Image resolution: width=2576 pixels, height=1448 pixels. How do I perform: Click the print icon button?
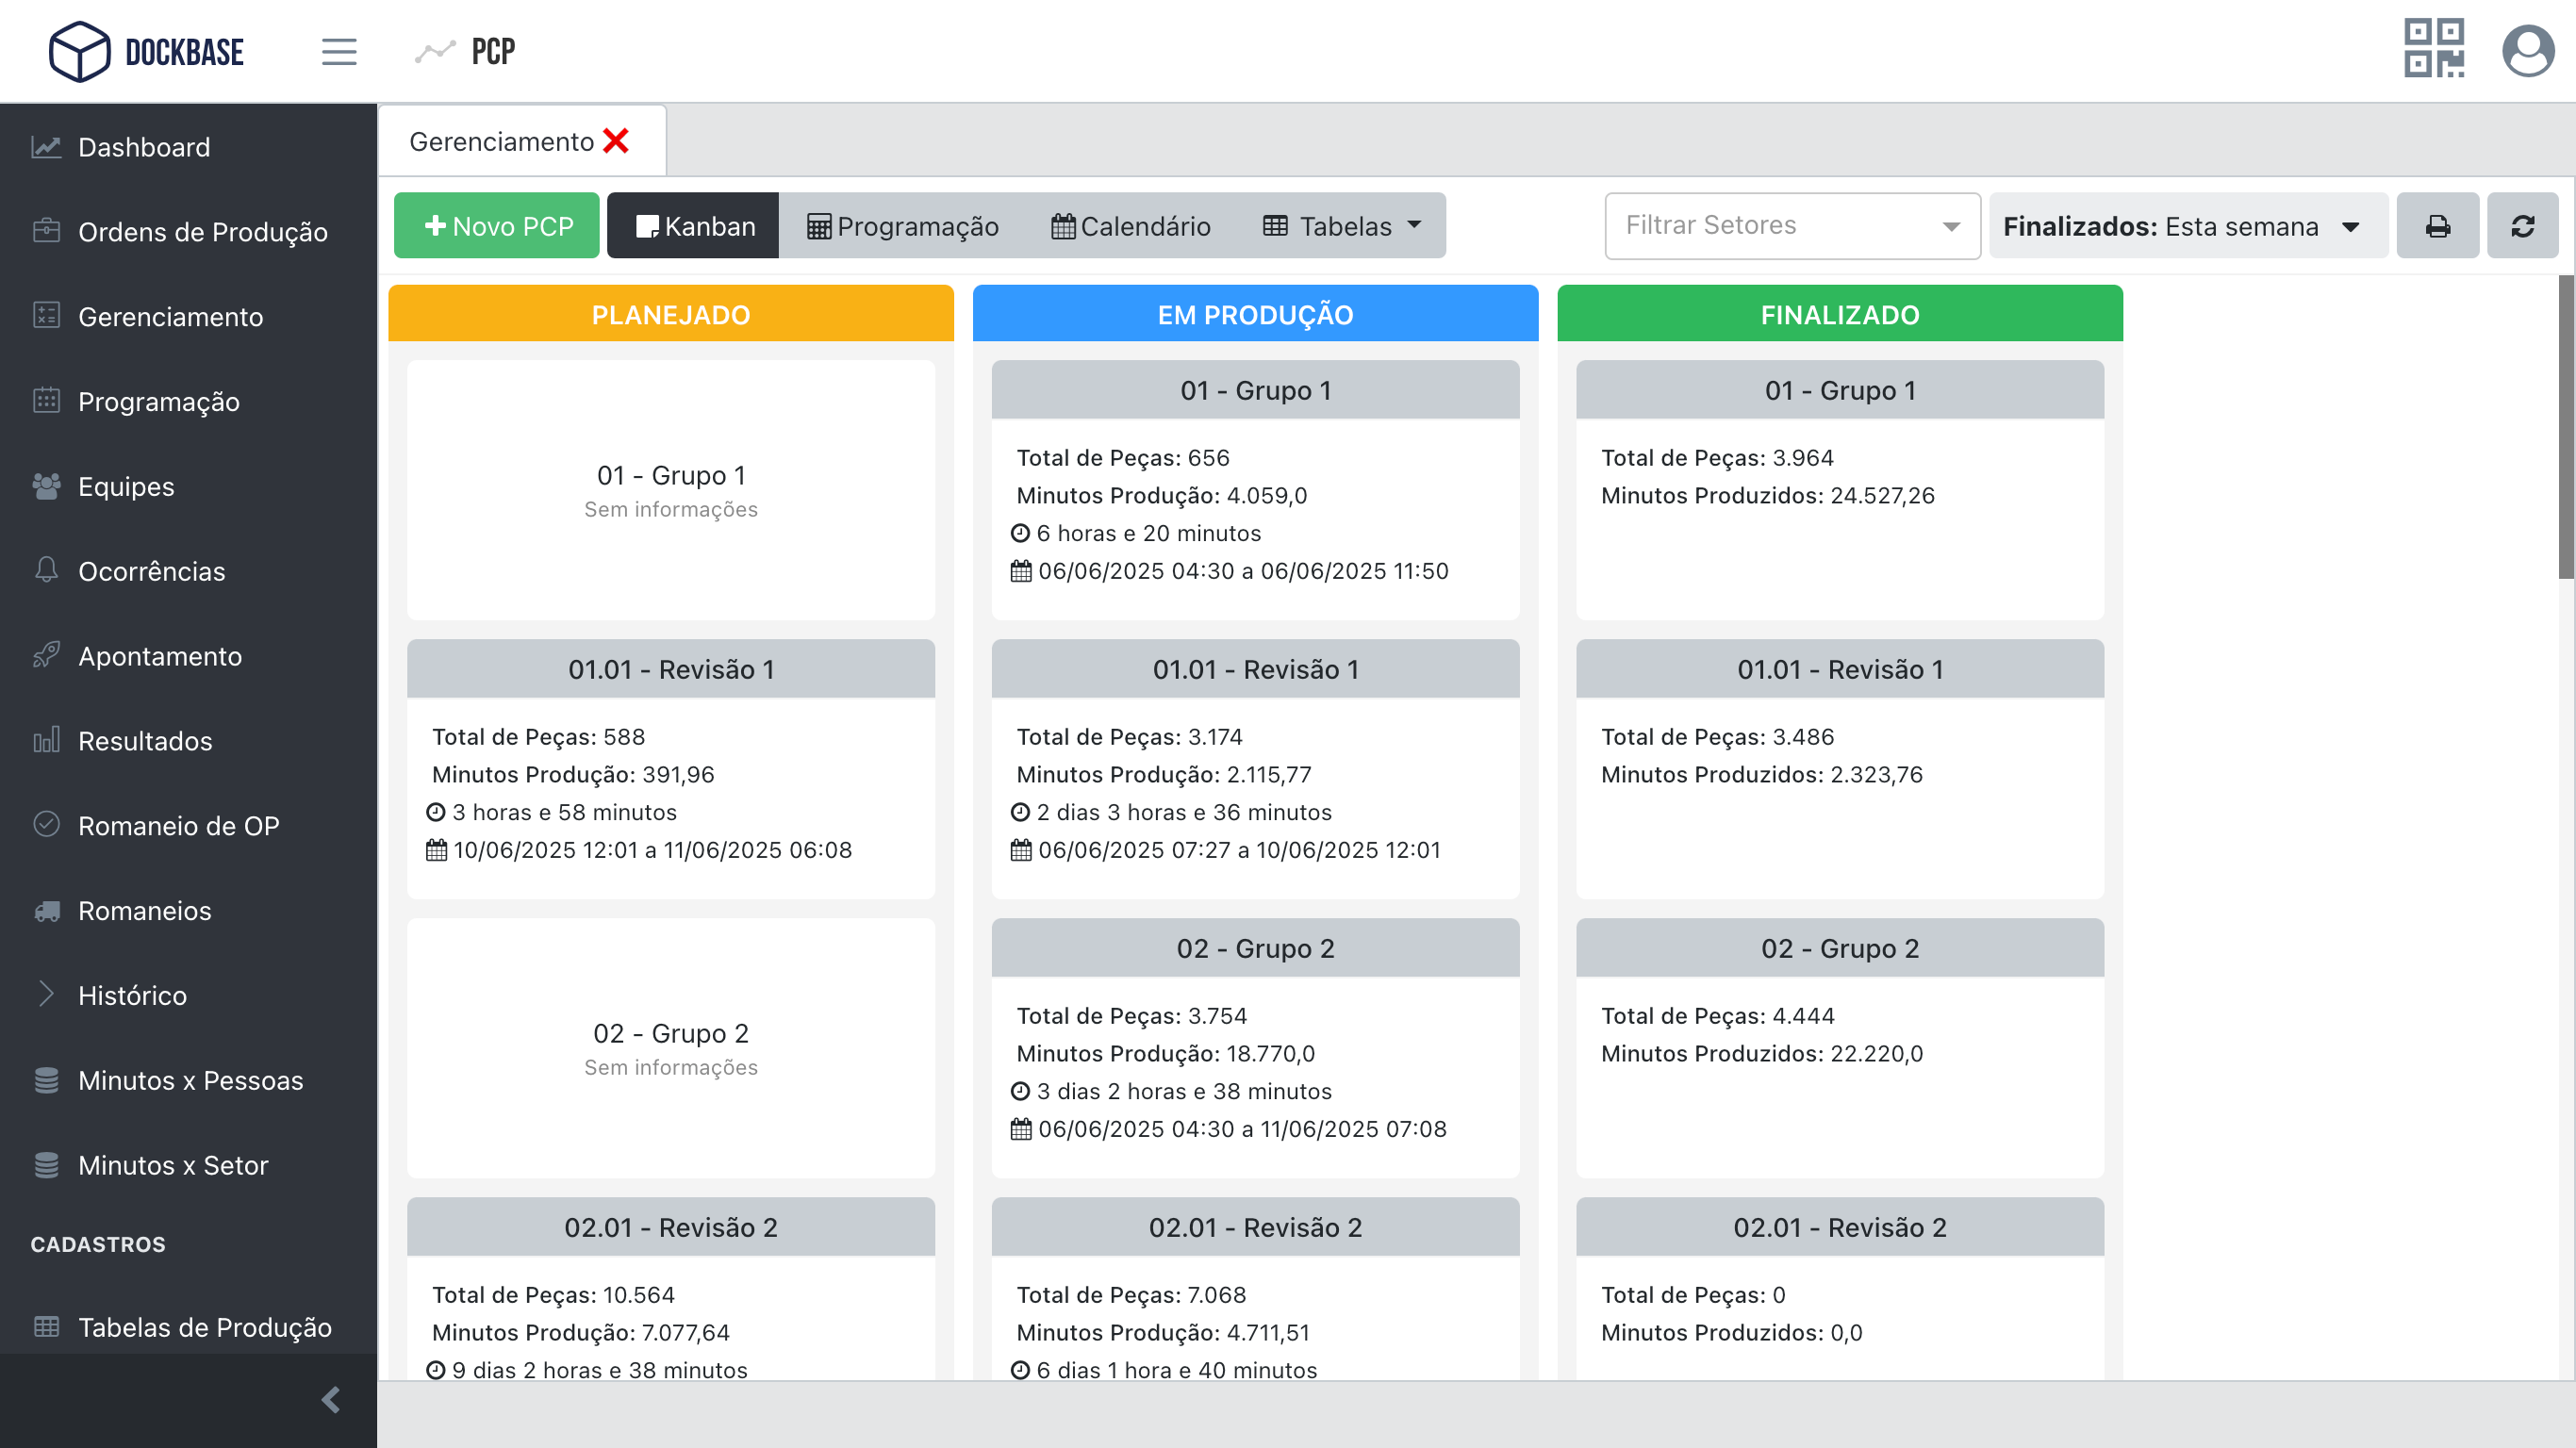pos(2437,226)
